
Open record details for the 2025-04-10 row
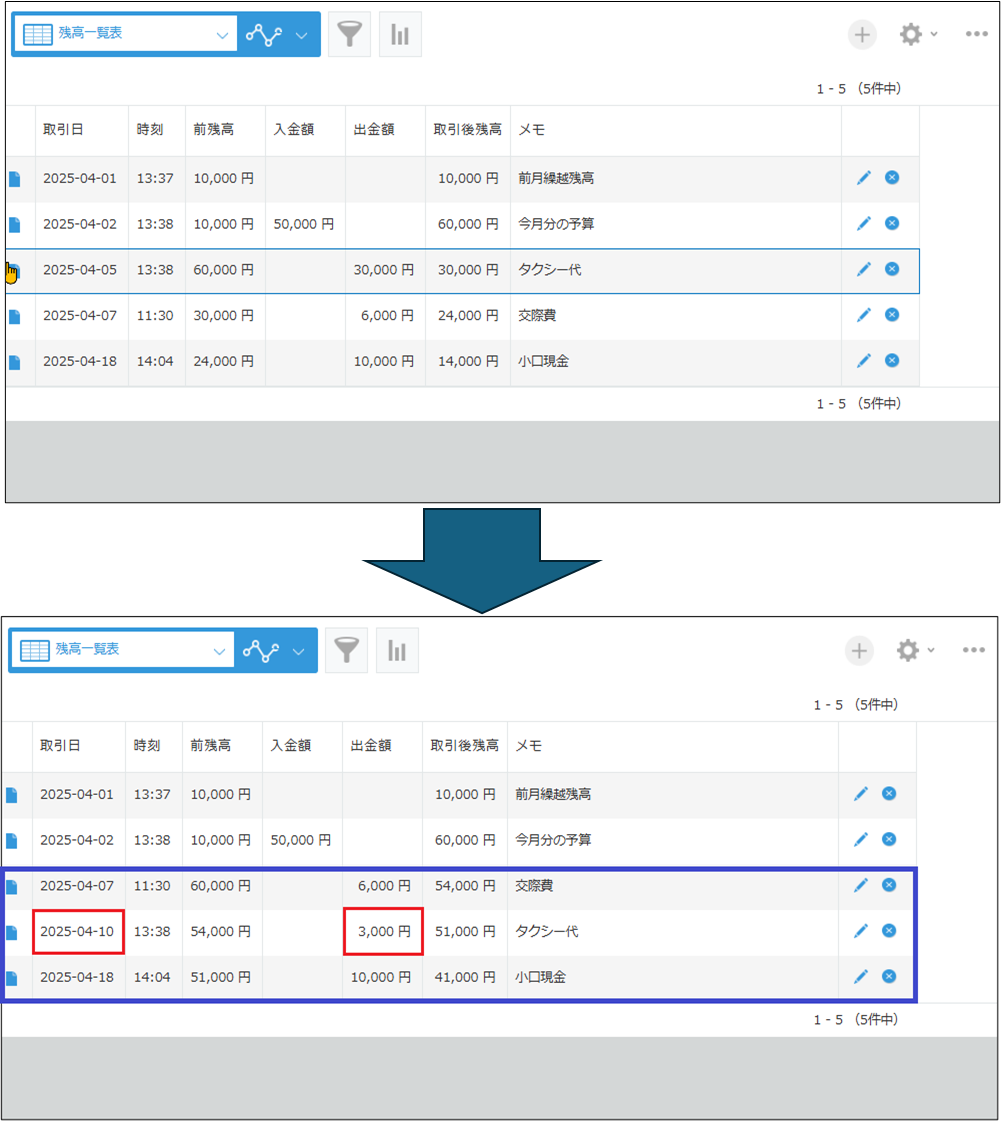12,932
